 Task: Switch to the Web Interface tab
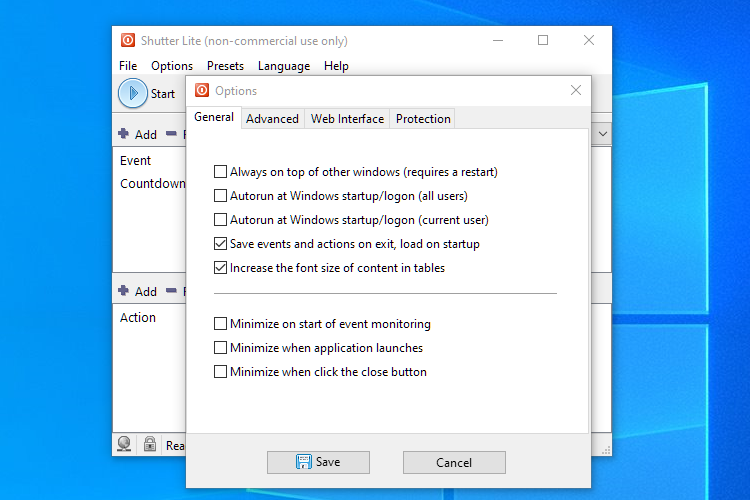347,119
